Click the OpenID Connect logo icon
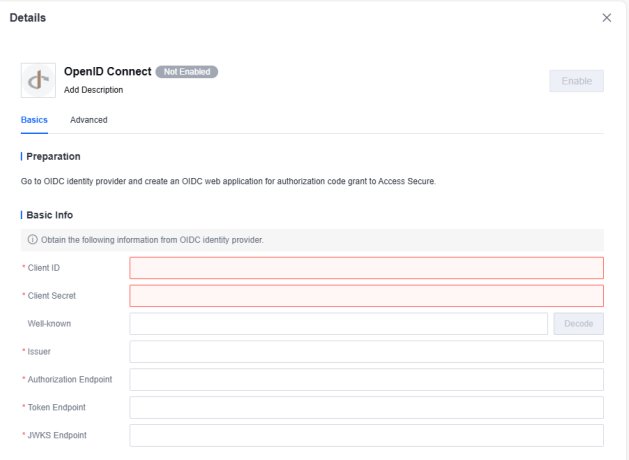This screenshot has width=629, height=460. (38, 80)
